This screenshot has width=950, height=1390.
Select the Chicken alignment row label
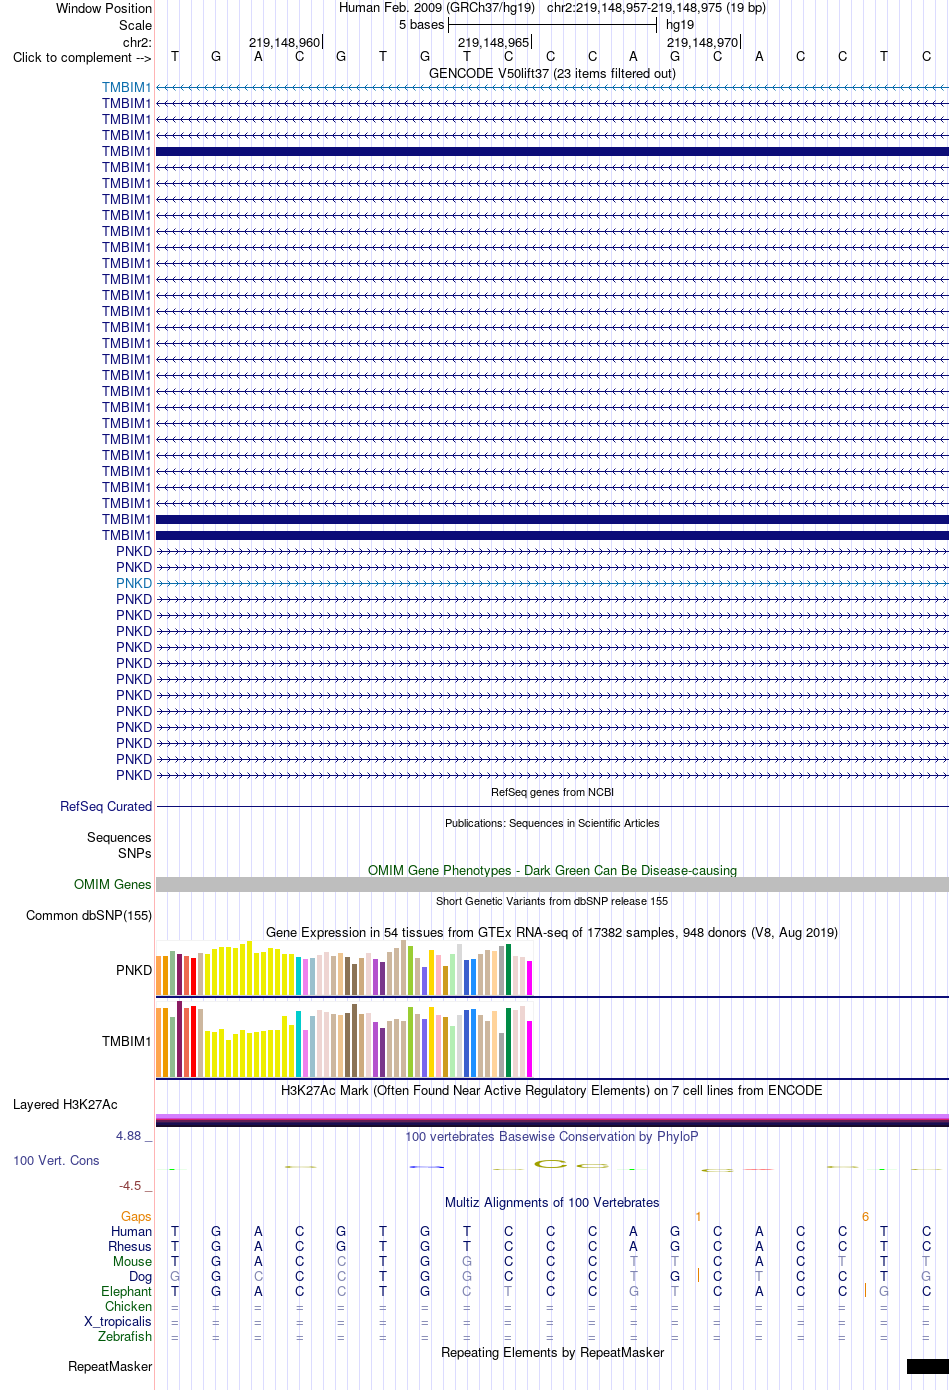[128, 1306]
